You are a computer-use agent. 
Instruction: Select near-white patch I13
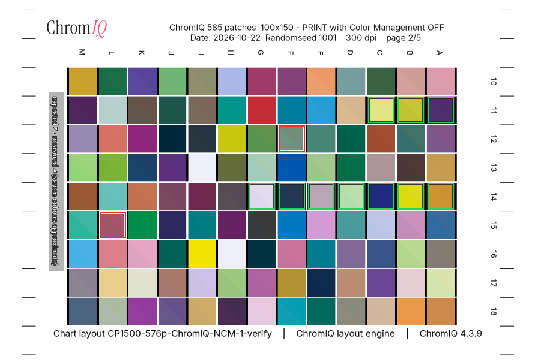202,168
